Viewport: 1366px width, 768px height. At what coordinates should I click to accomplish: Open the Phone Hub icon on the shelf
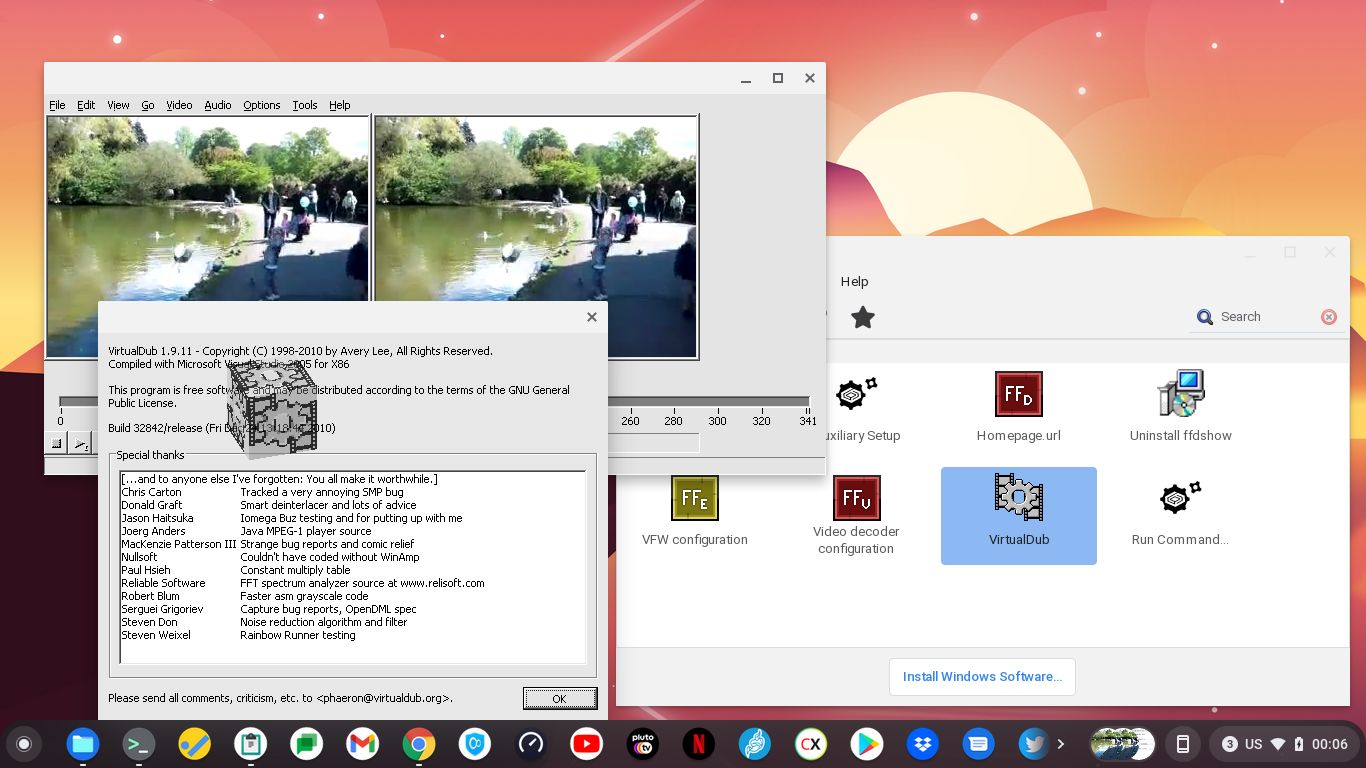(x=1183, y=744)
